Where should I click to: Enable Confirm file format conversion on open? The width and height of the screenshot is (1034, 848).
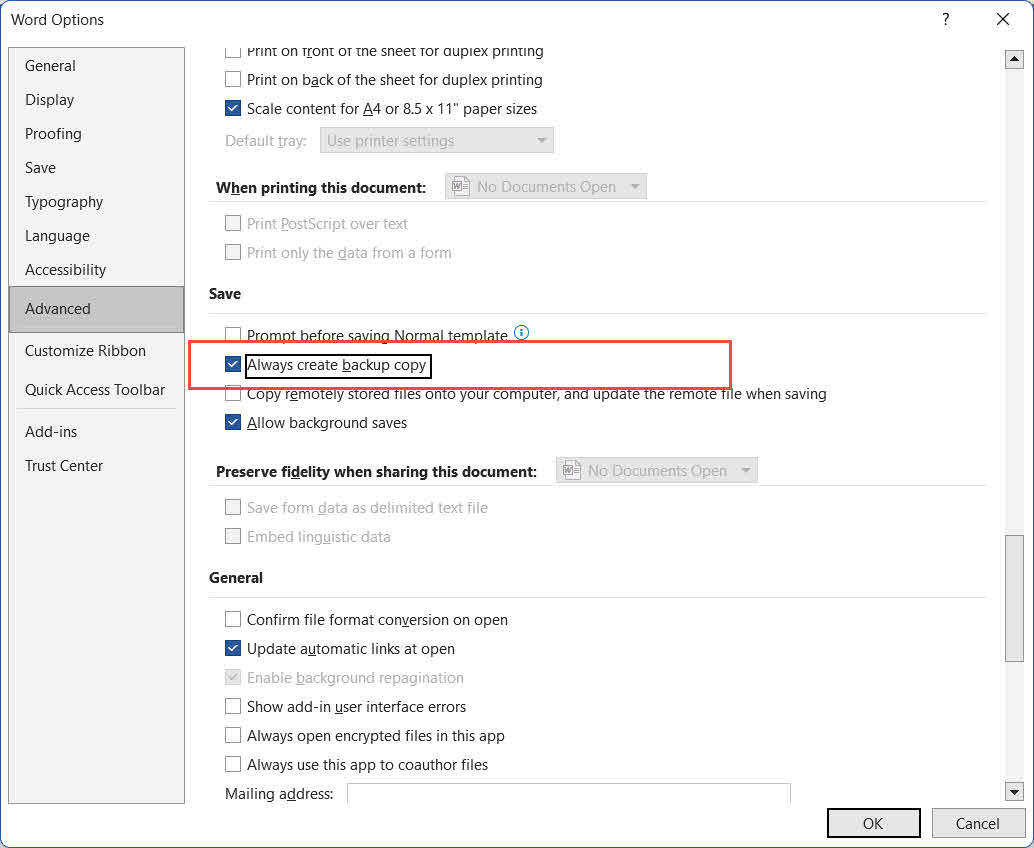[233, 620]
